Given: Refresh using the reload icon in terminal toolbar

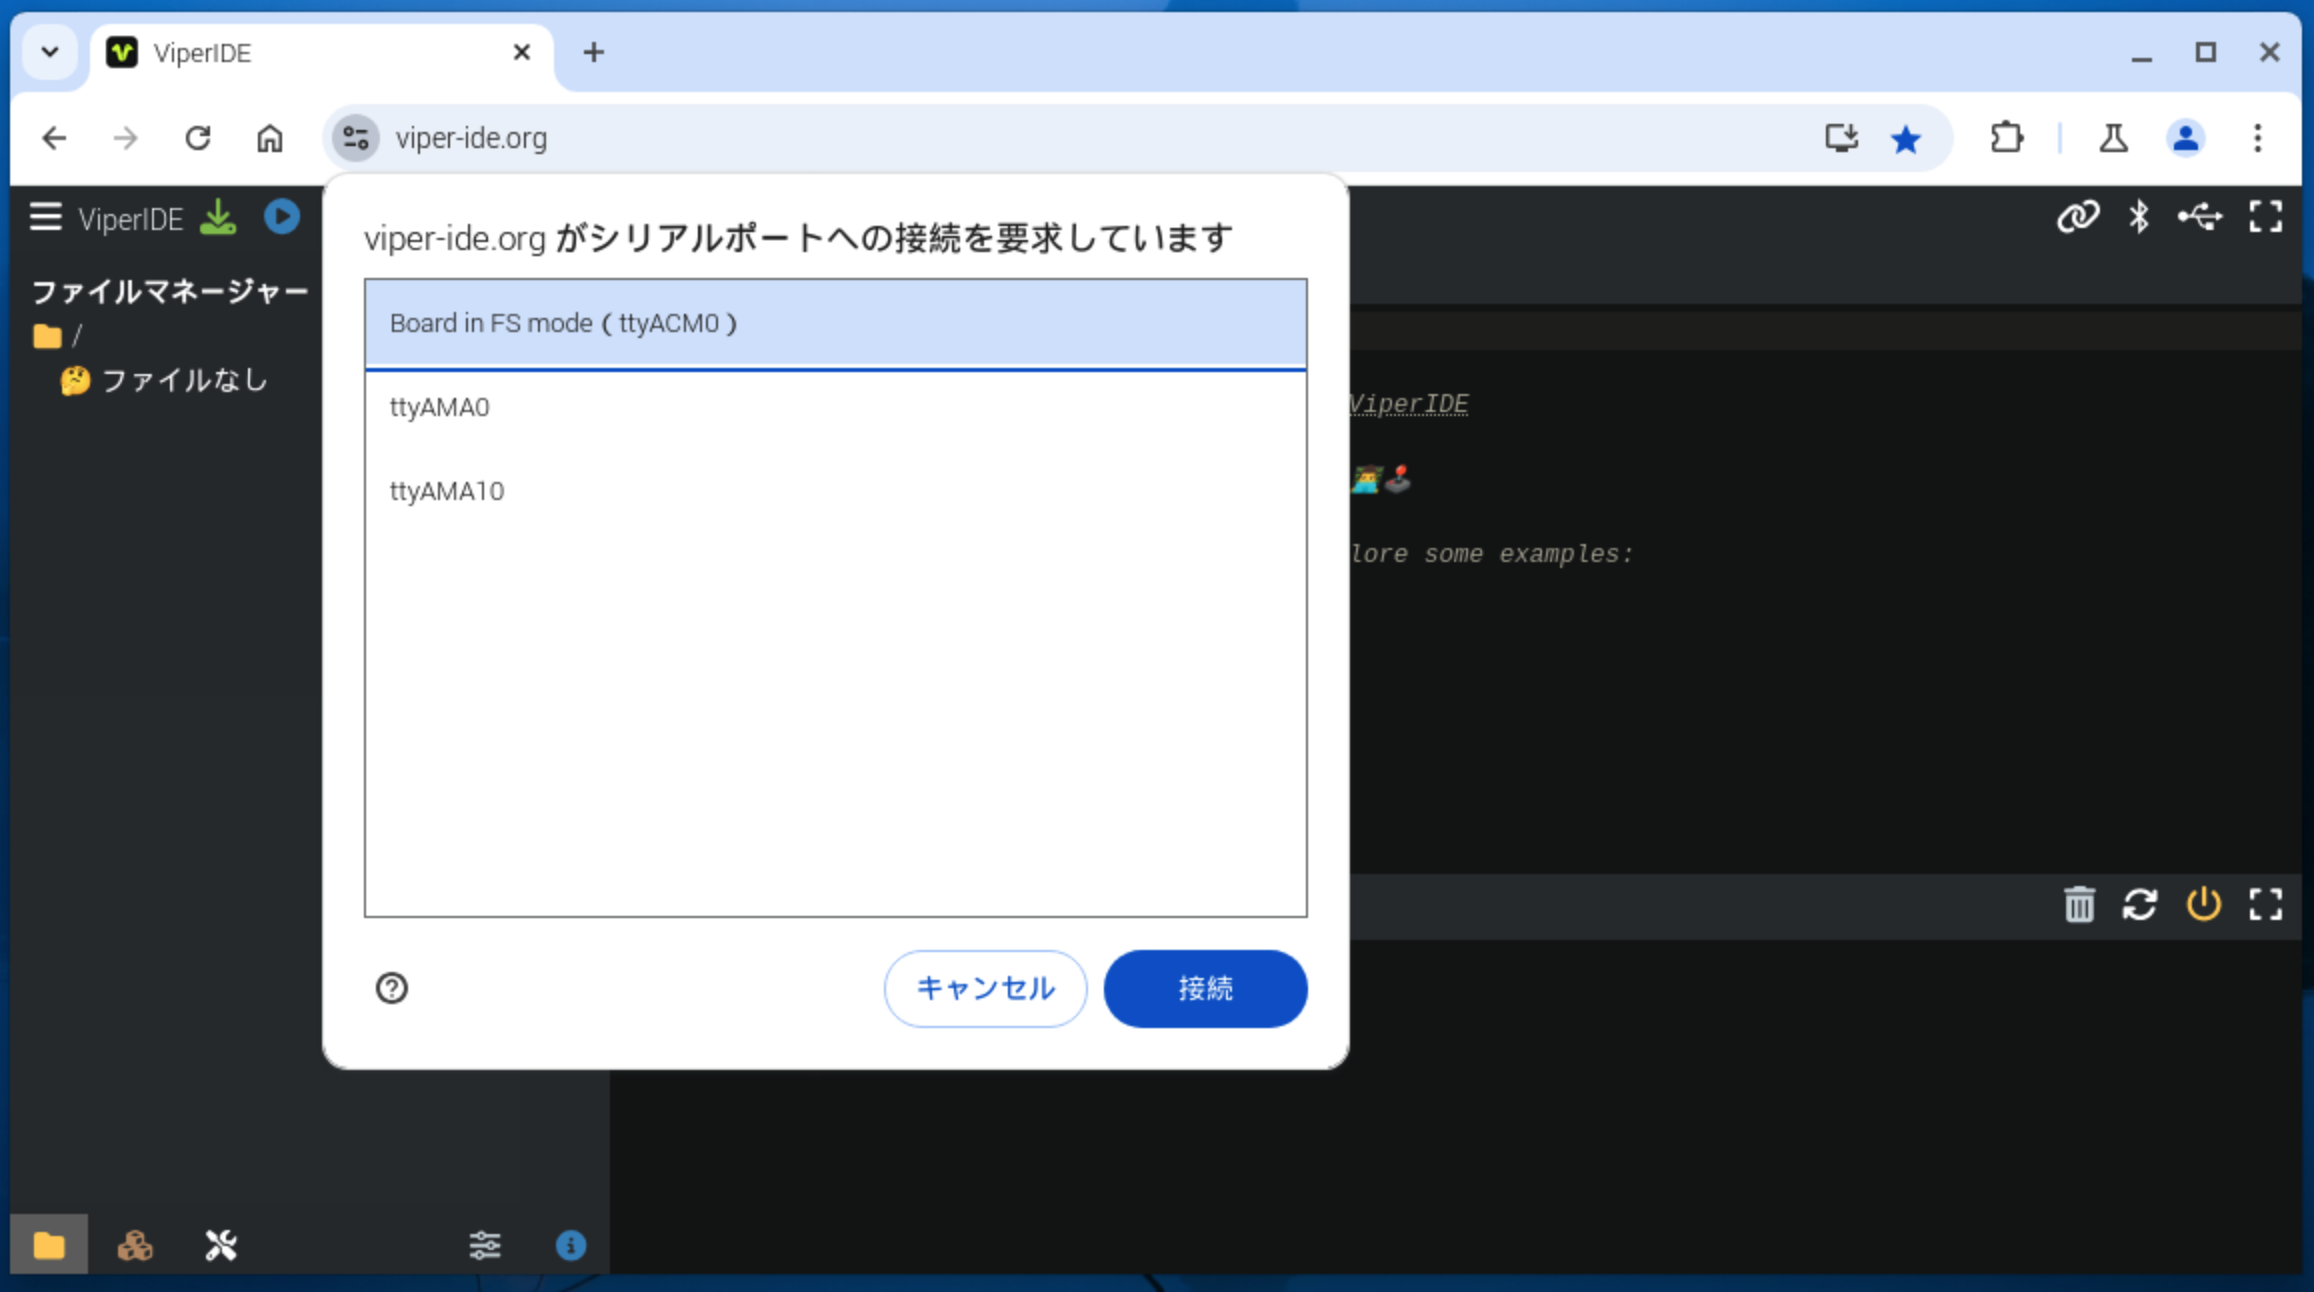Looking at the screenshot, I should pos(2139,905).
